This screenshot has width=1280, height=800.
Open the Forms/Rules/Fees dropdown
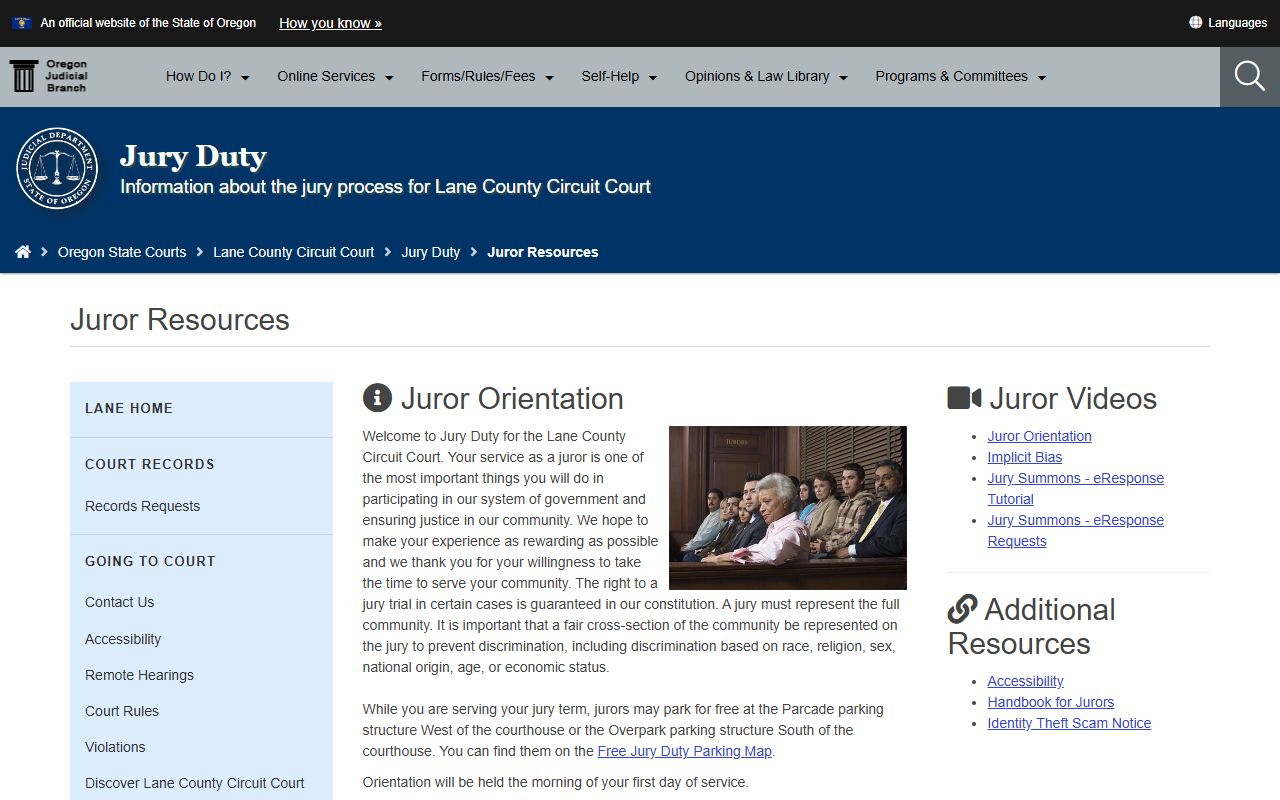(487, 76)
